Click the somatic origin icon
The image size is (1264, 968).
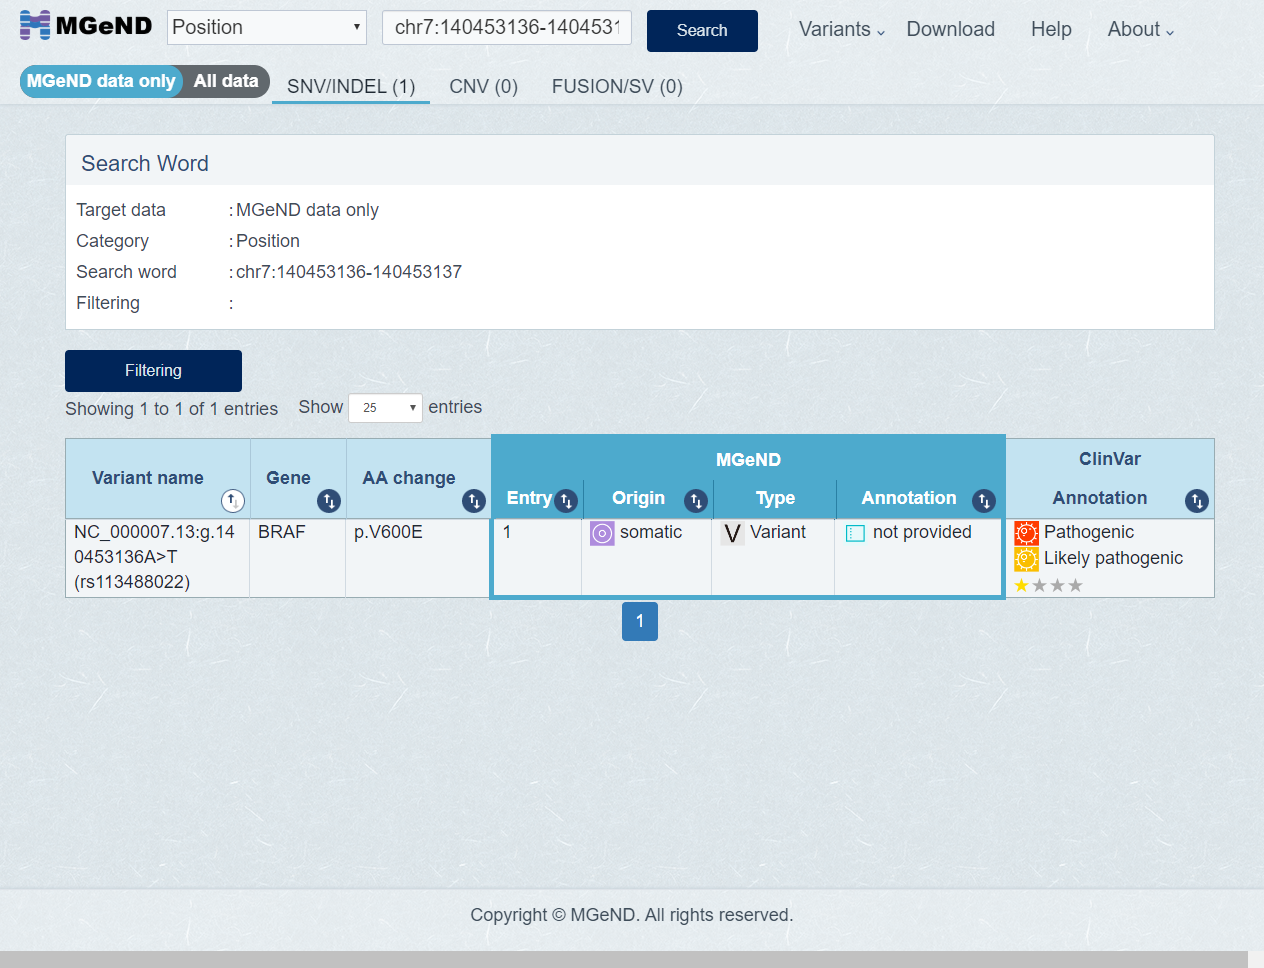point(602,533)
